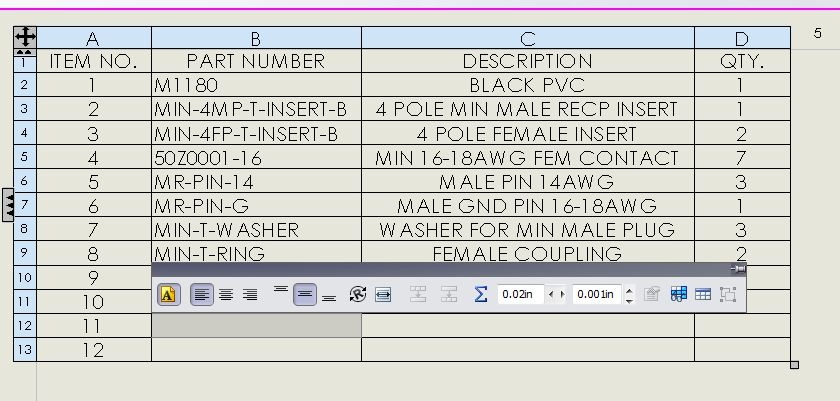Click the text rotation icon
This screenshot has width=840, height=401.
(x=357, y=294)
